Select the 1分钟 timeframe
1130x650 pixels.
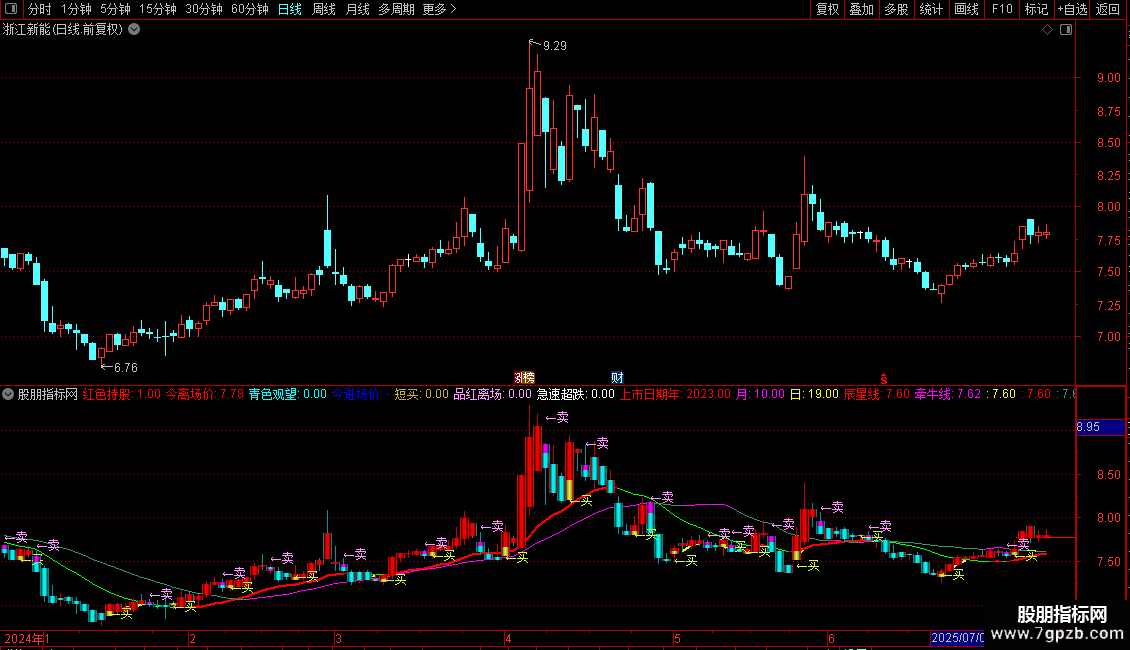(x=76, y=9)
